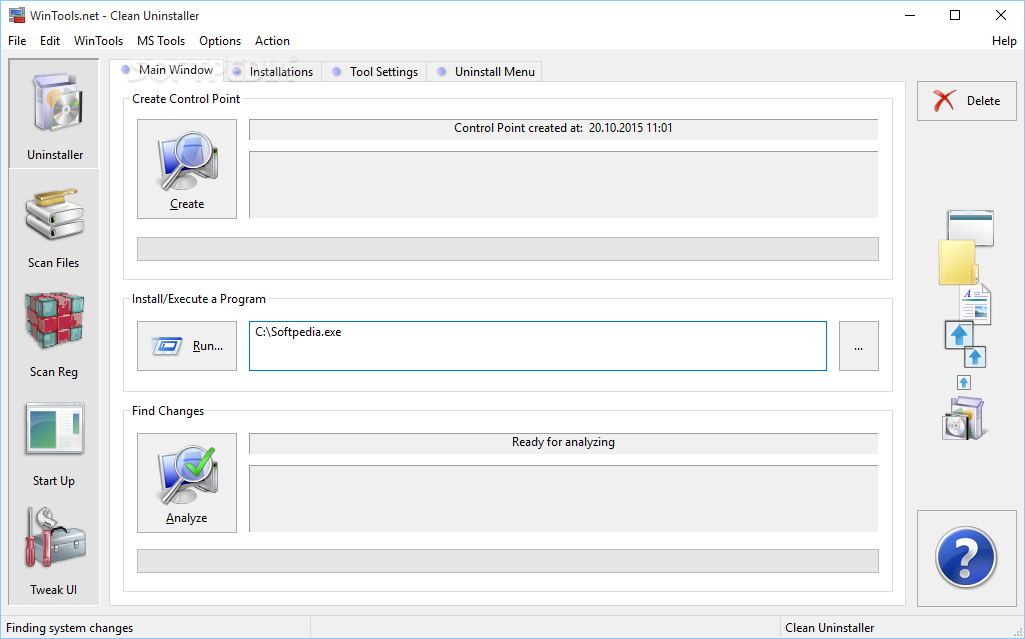Select the Scan Files tool
Image resolution: width=1025 pixels, height=639 pixels.
pos(54,227)
